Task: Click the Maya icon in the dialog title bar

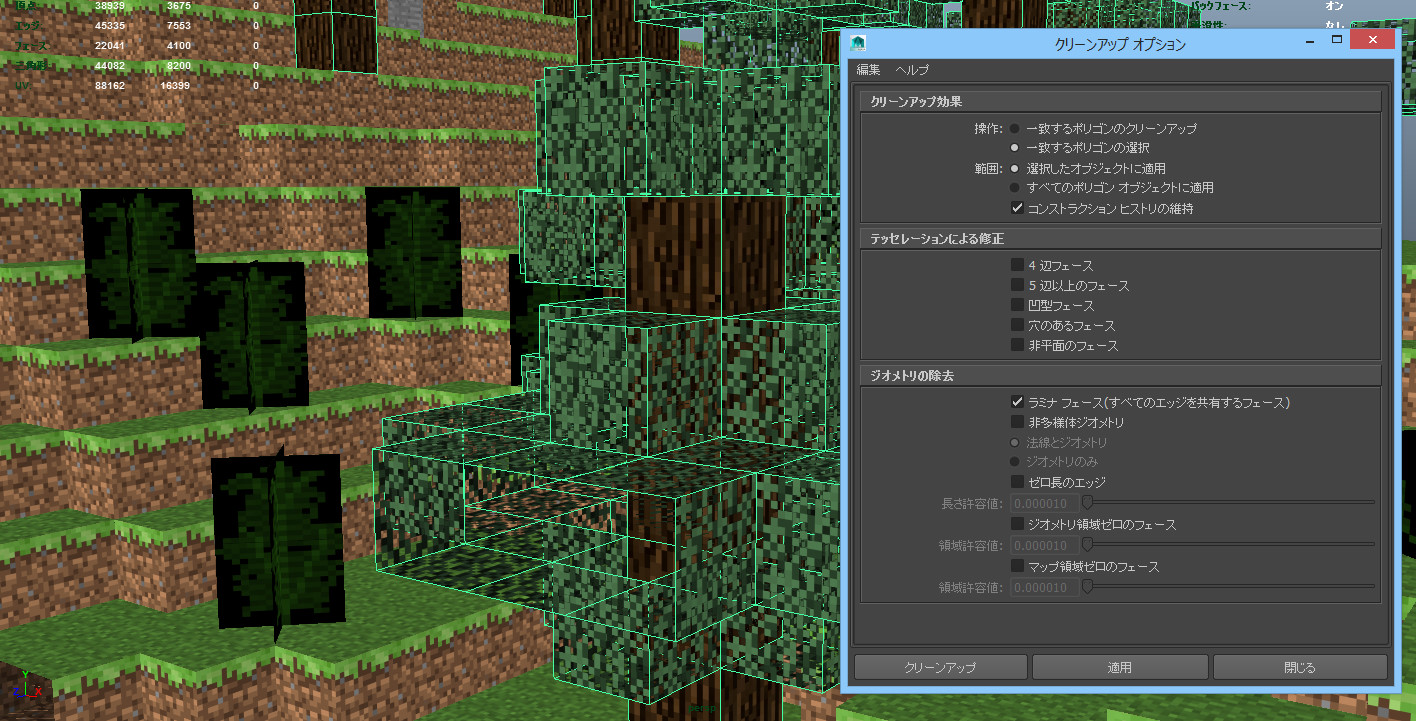Action: [858, 42]
